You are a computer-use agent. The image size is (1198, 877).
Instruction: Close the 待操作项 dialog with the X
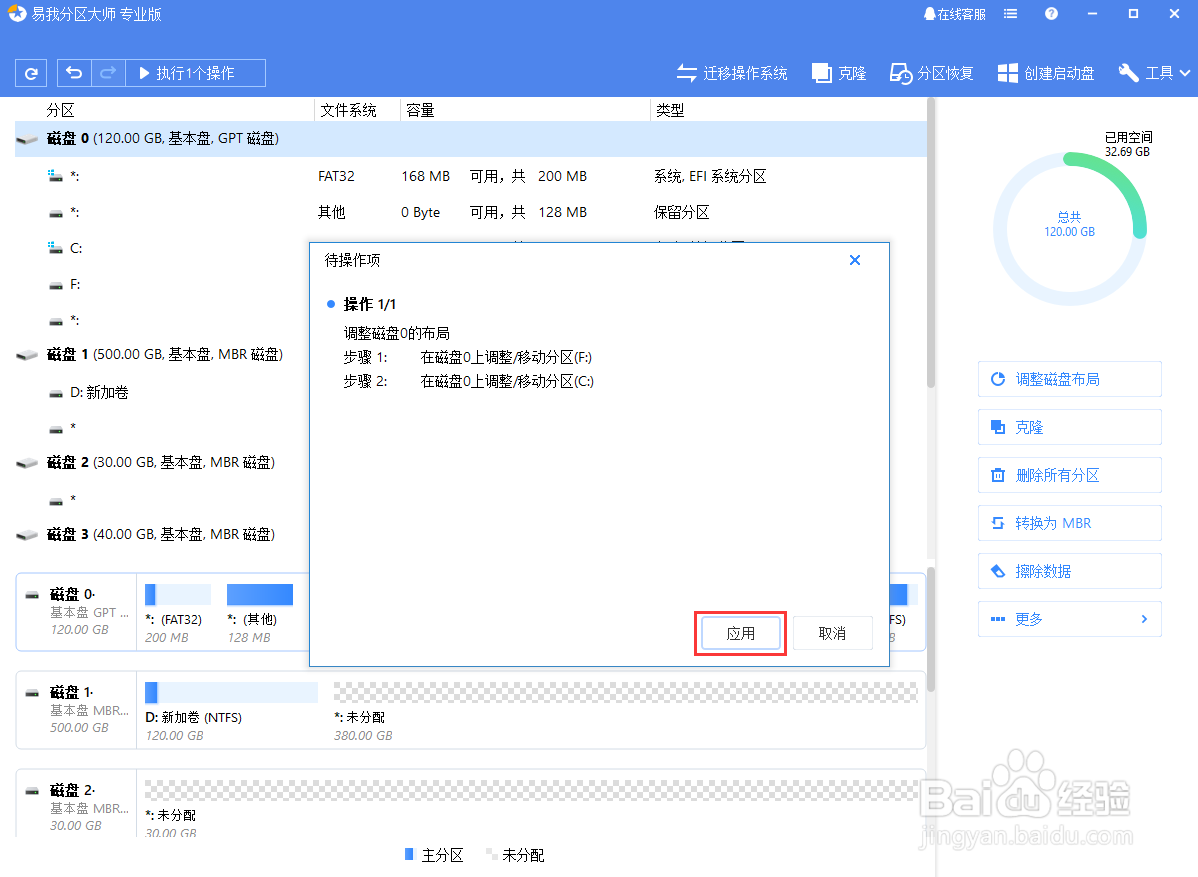855,261
